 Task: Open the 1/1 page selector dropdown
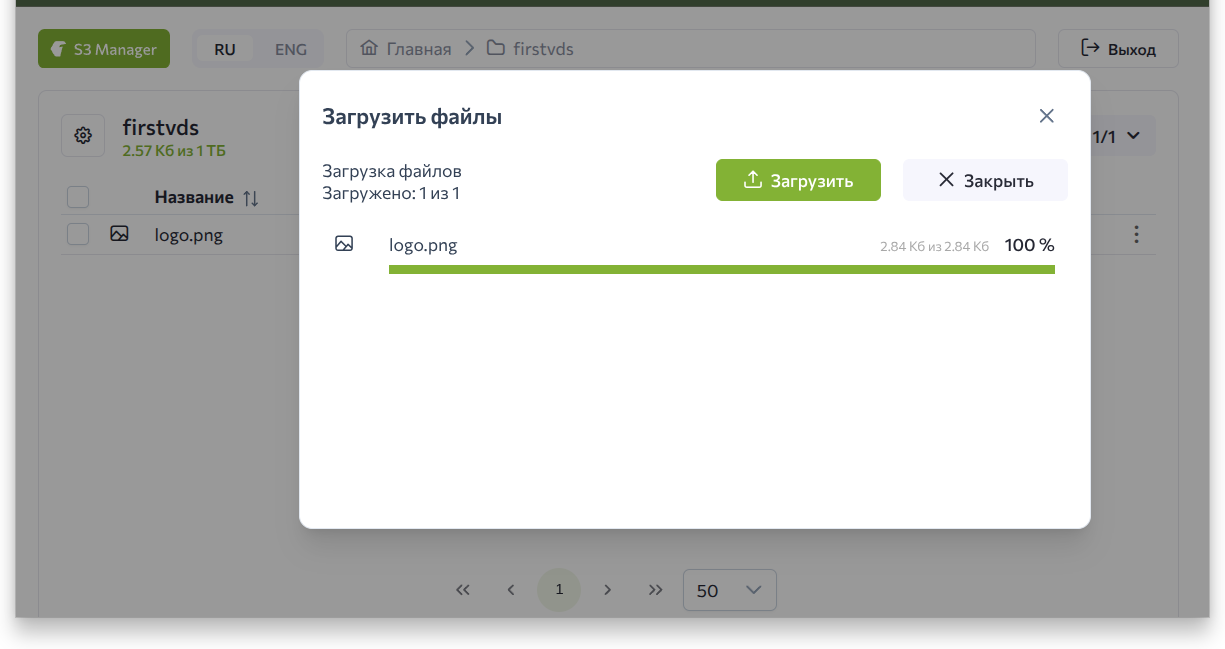[x=1117, y=136]
